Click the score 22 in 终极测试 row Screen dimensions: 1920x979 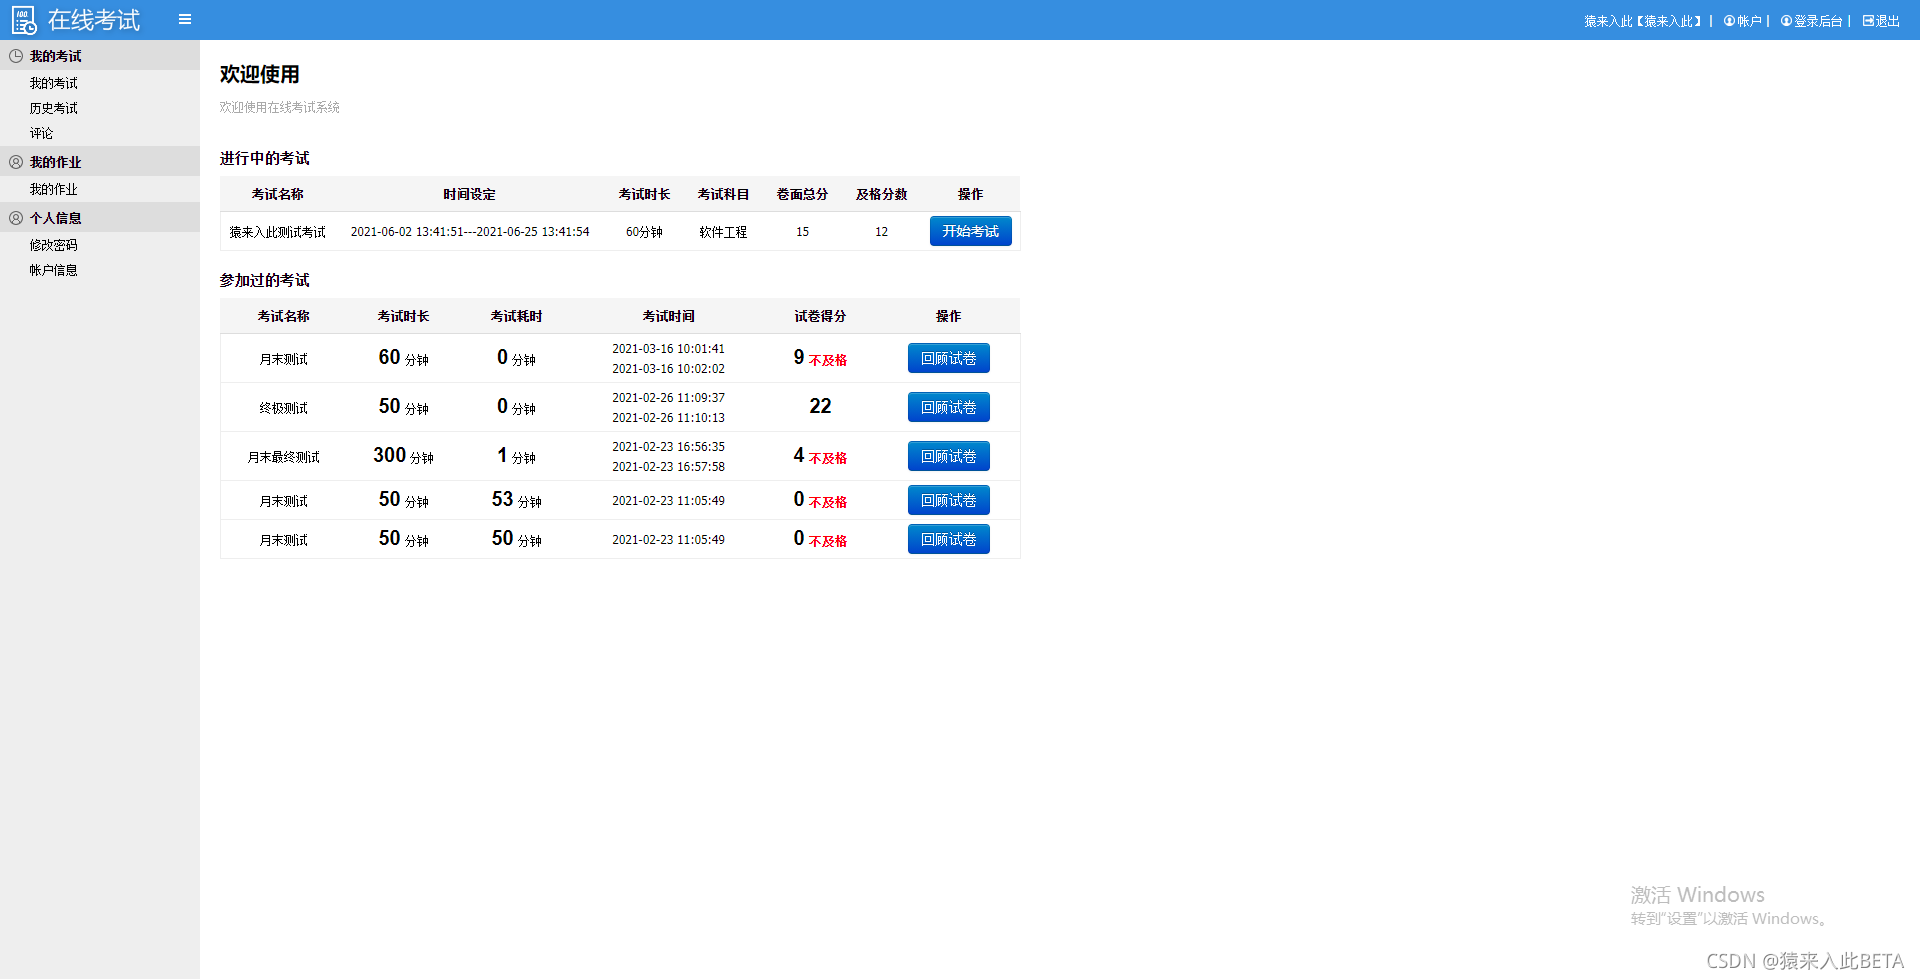click(820, 406)
